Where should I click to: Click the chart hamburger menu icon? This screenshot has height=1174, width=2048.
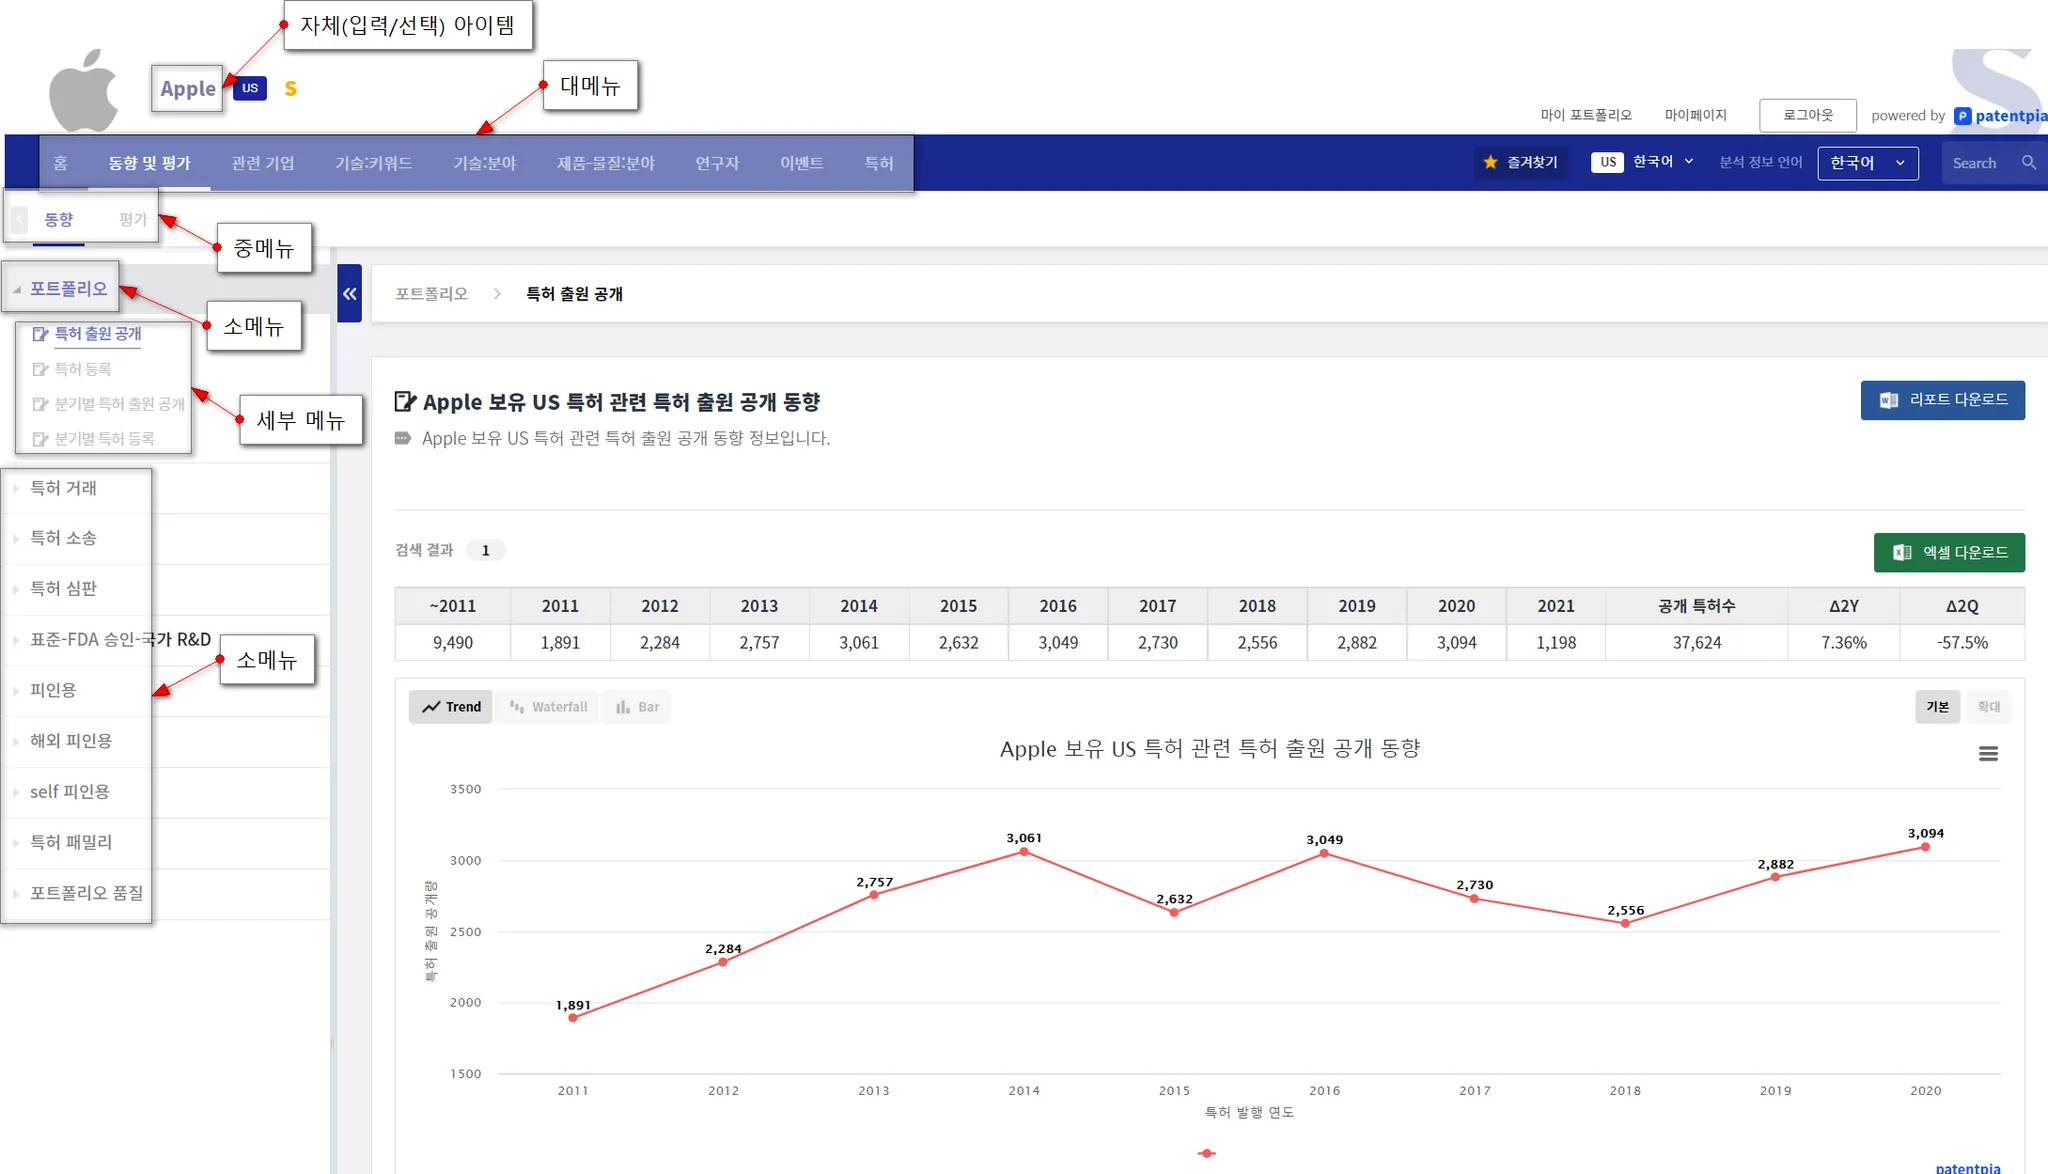1988,754
